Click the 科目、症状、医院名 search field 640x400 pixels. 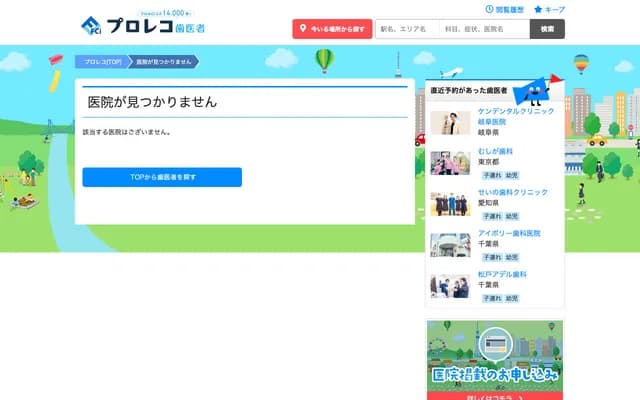click(x=484, y=29)
